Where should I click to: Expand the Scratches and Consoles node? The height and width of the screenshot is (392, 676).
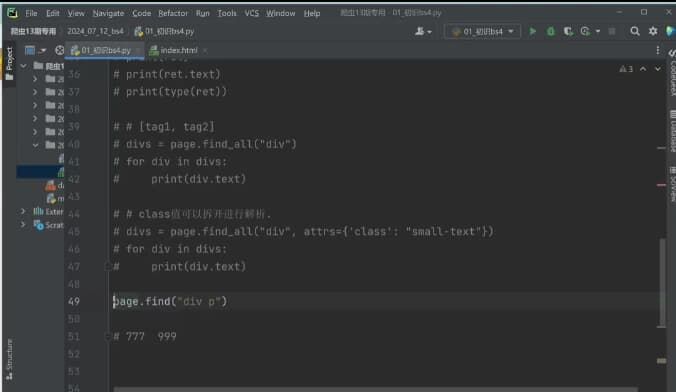tap(23, 225)
